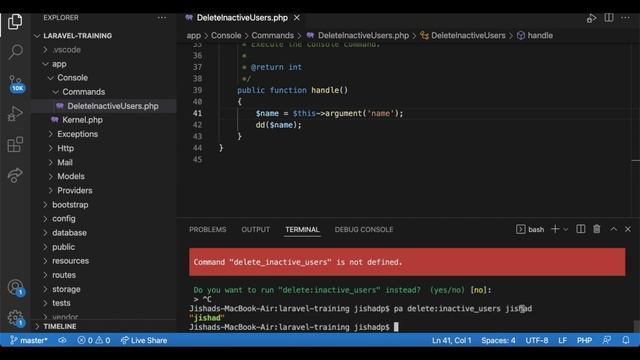The height and width of the screenshot is (360, 640).
Task: Select the bash terminal label
Action: [530, 229]
